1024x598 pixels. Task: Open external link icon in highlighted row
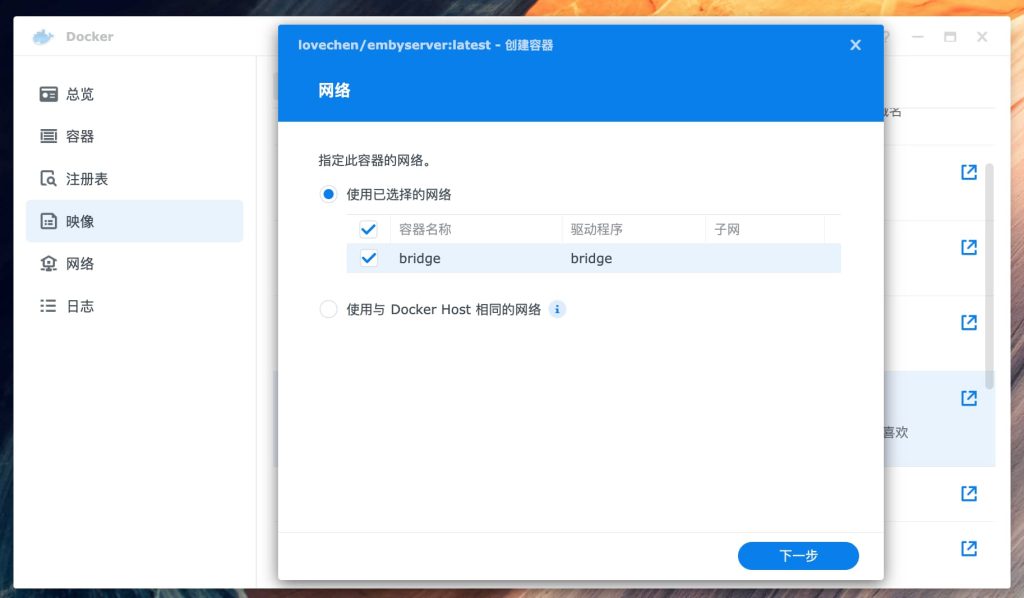[968, 398]
